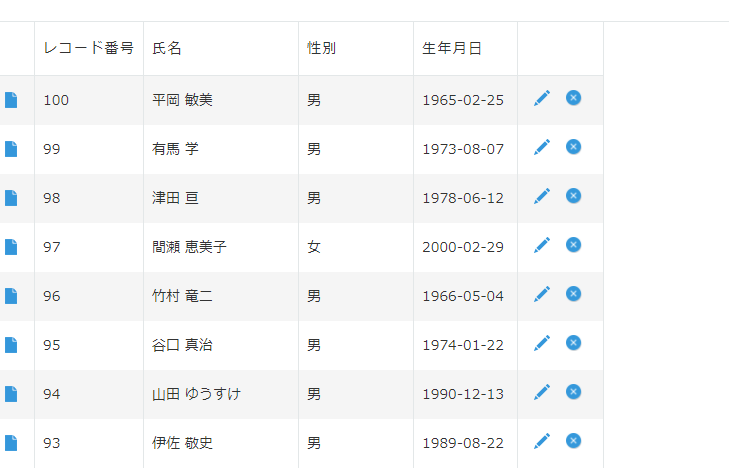The height and width of the screenshot is (468, 729).
Task: Click the 生年月日 column header
Action: pyautogui.click(x=465, y=48)
